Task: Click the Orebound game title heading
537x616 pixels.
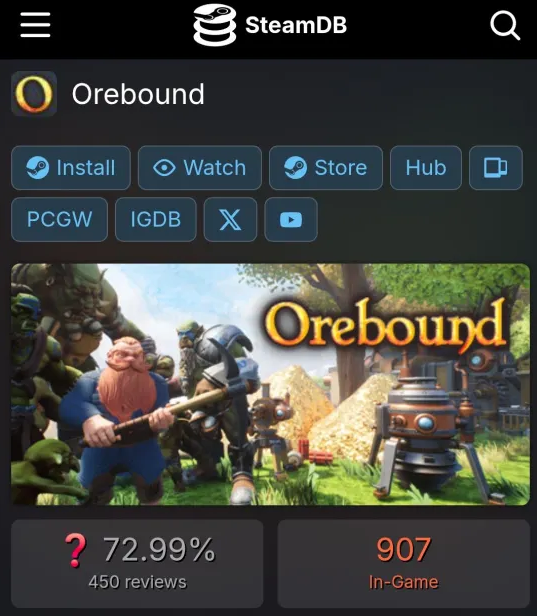Action: coord(138,94)
